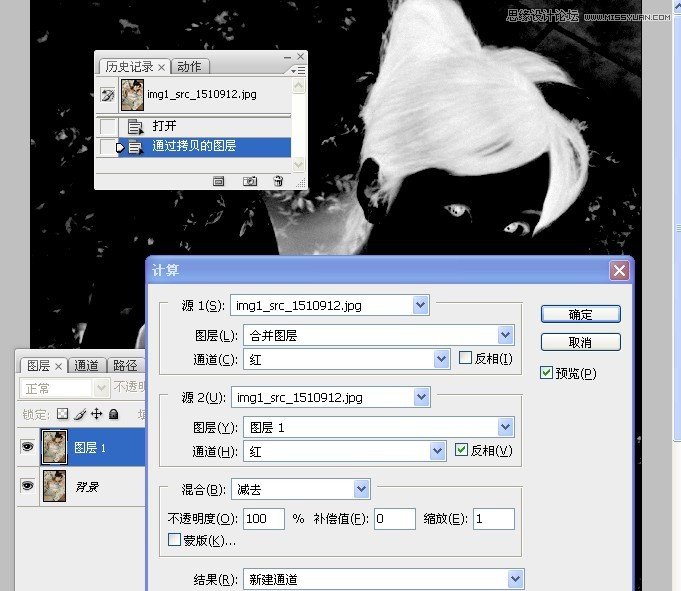Image resolution: width=681 pixels, height=591 pixels.
Task: Switch to the 动作 tab
Action: 189,67
